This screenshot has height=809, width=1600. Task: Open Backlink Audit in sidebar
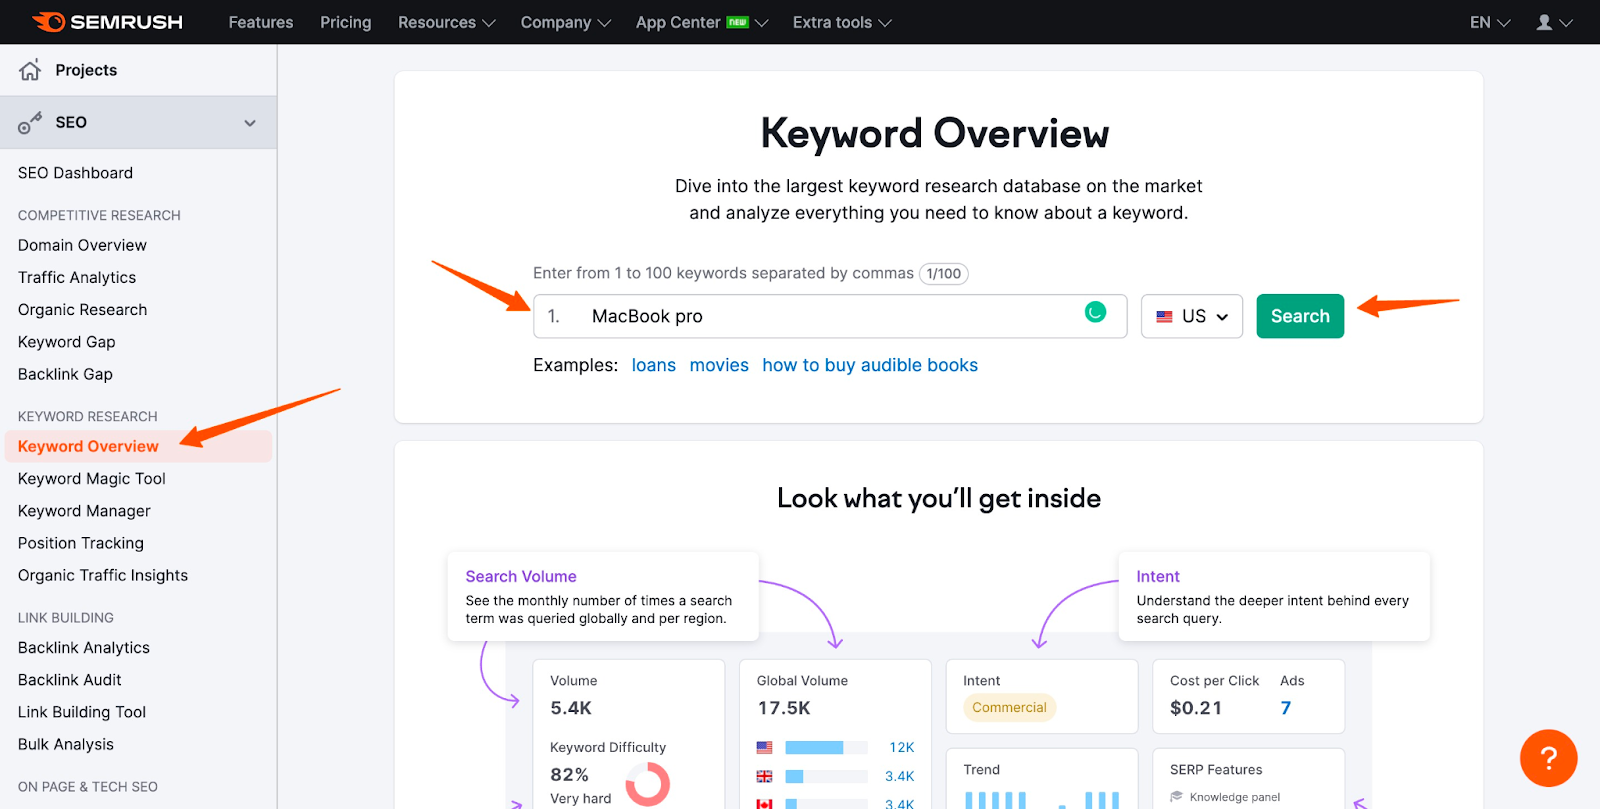pos(70,680)
